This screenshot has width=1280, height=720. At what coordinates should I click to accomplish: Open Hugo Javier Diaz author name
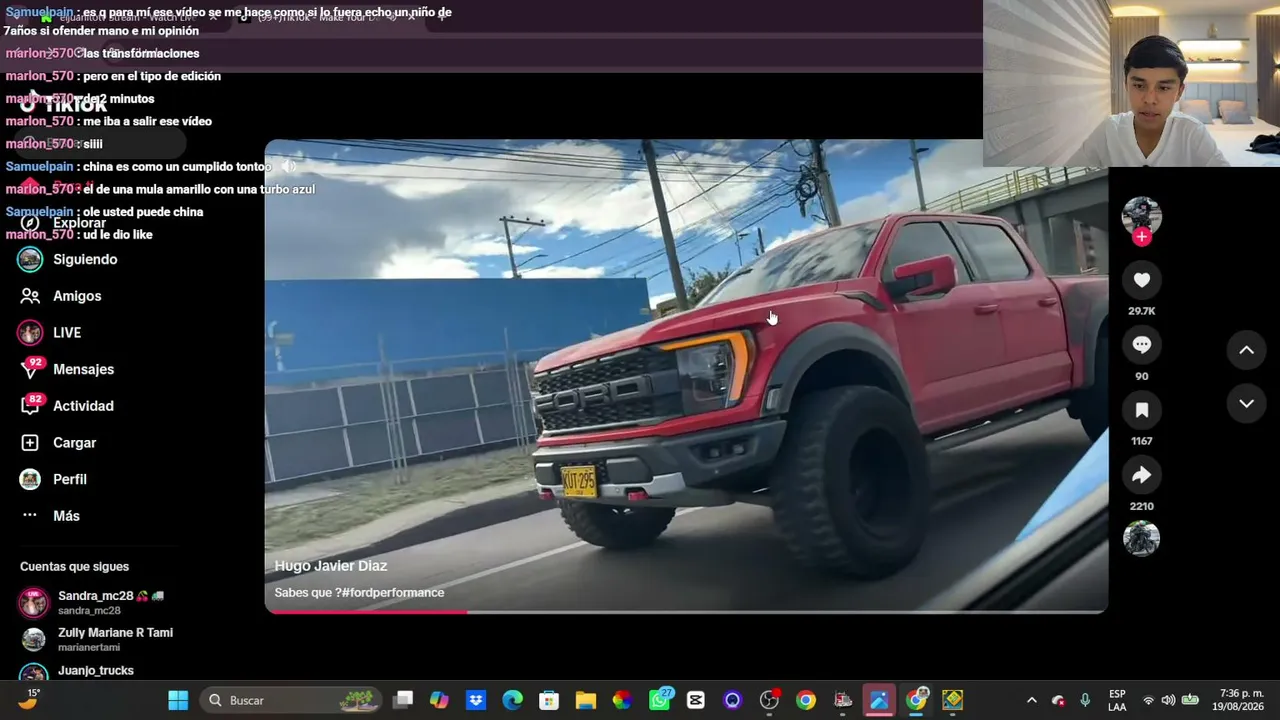(x=331, y=566)
